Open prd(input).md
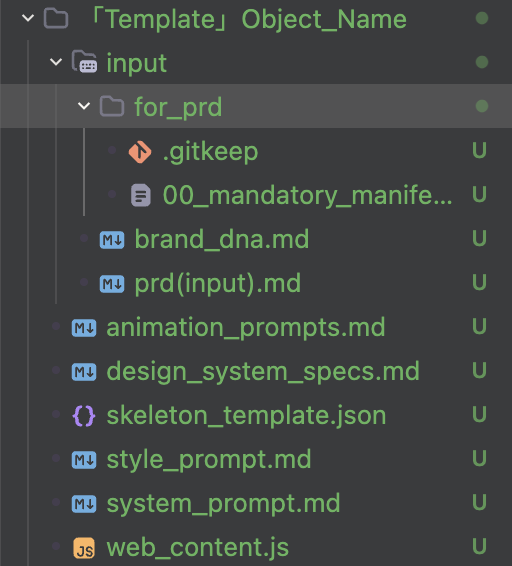This screenshot has height=566, width=512. pyautogui.click(x=218, y=284)
